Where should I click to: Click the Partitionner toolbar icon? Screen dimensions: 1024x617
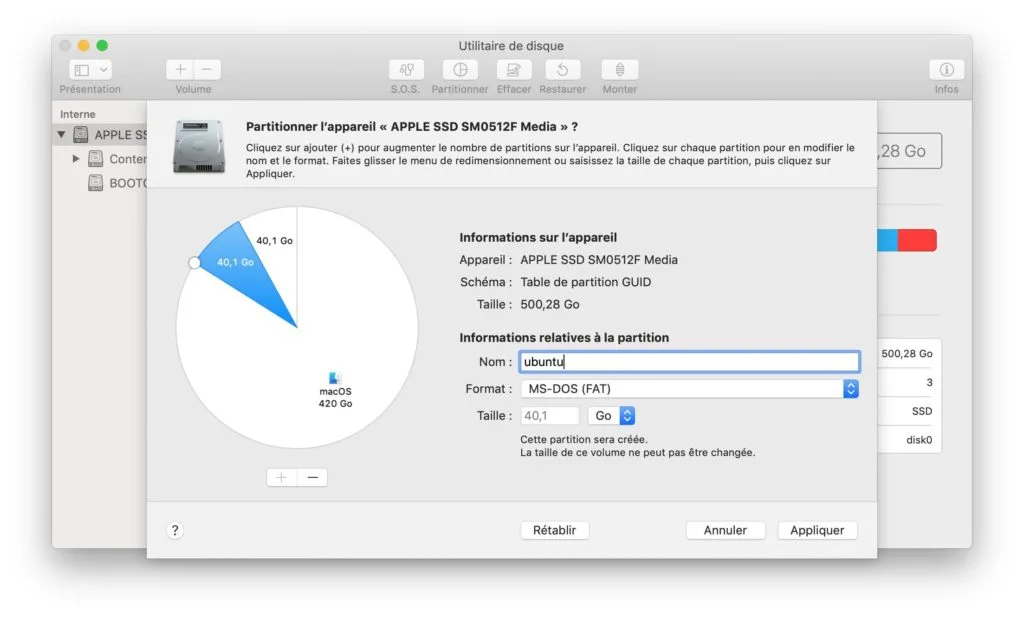[x=460, y=69]
